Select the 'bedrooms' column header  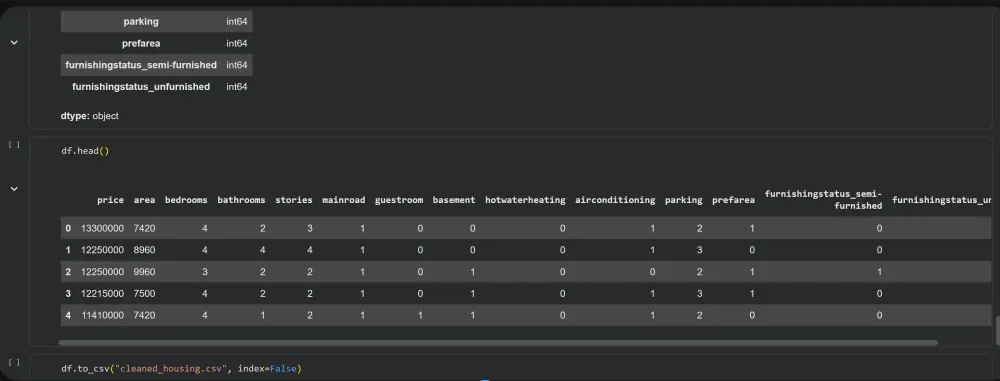click(x=186, y=200)
